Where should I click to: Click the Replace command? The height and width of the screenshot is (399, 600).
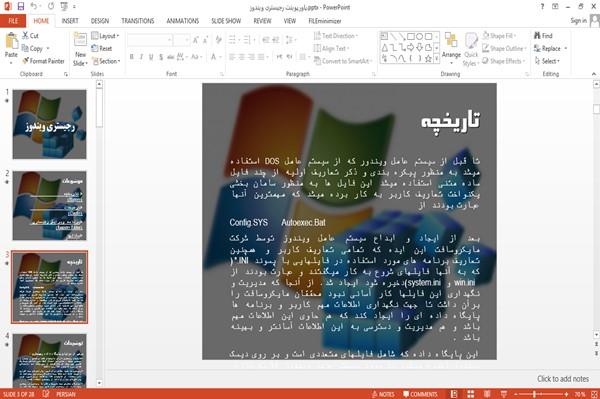tap(547, 48)
